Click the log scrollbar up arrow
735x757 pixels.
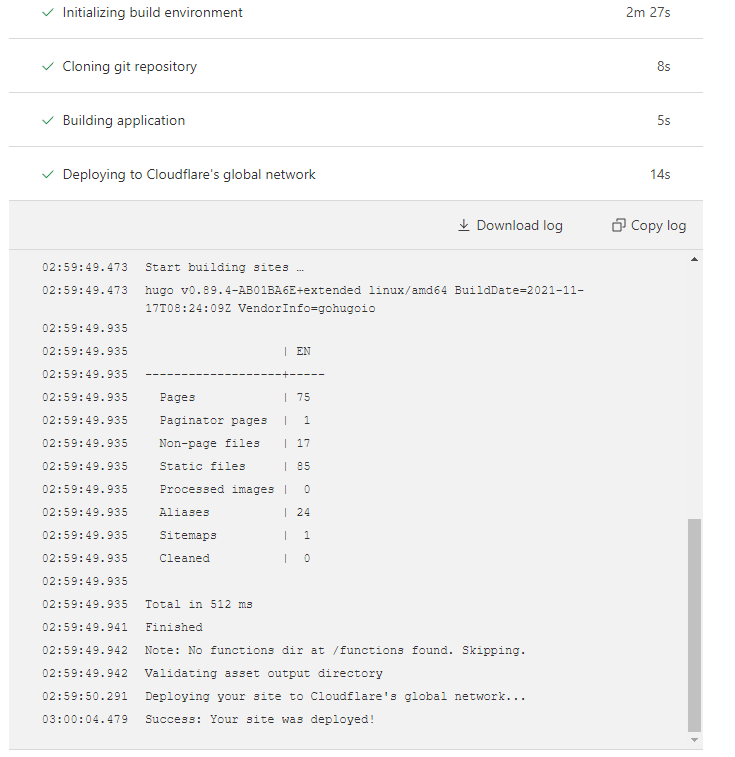point(695,260)
